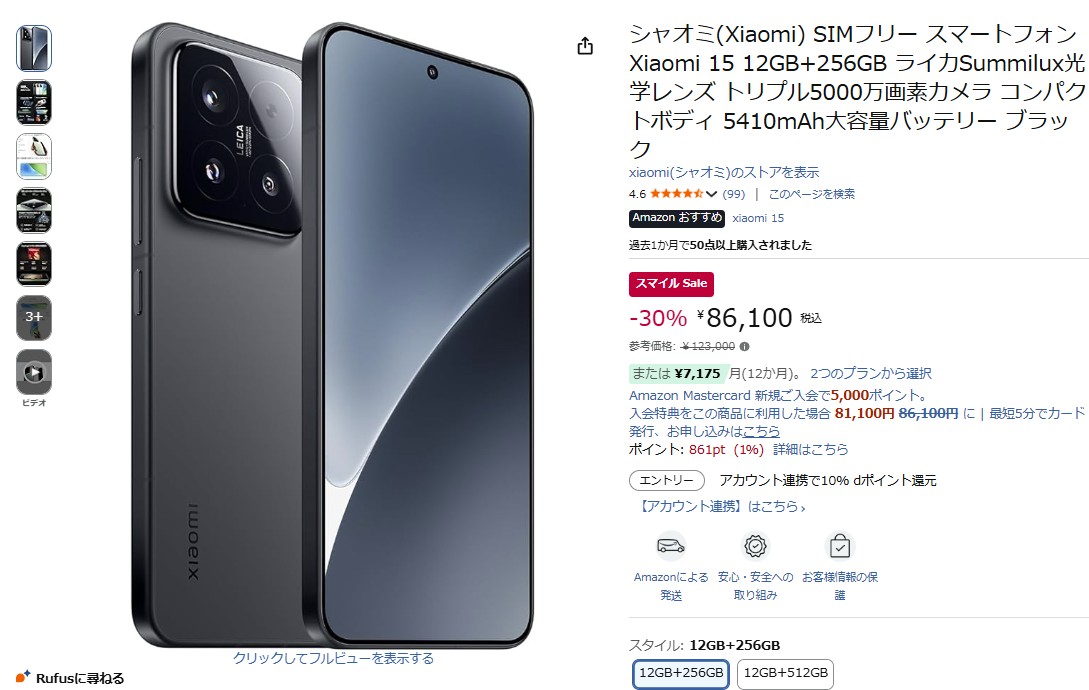Open point details 詳細はこちら link
The width and height of the screenshot is (1089, 690).
(810, 450)
